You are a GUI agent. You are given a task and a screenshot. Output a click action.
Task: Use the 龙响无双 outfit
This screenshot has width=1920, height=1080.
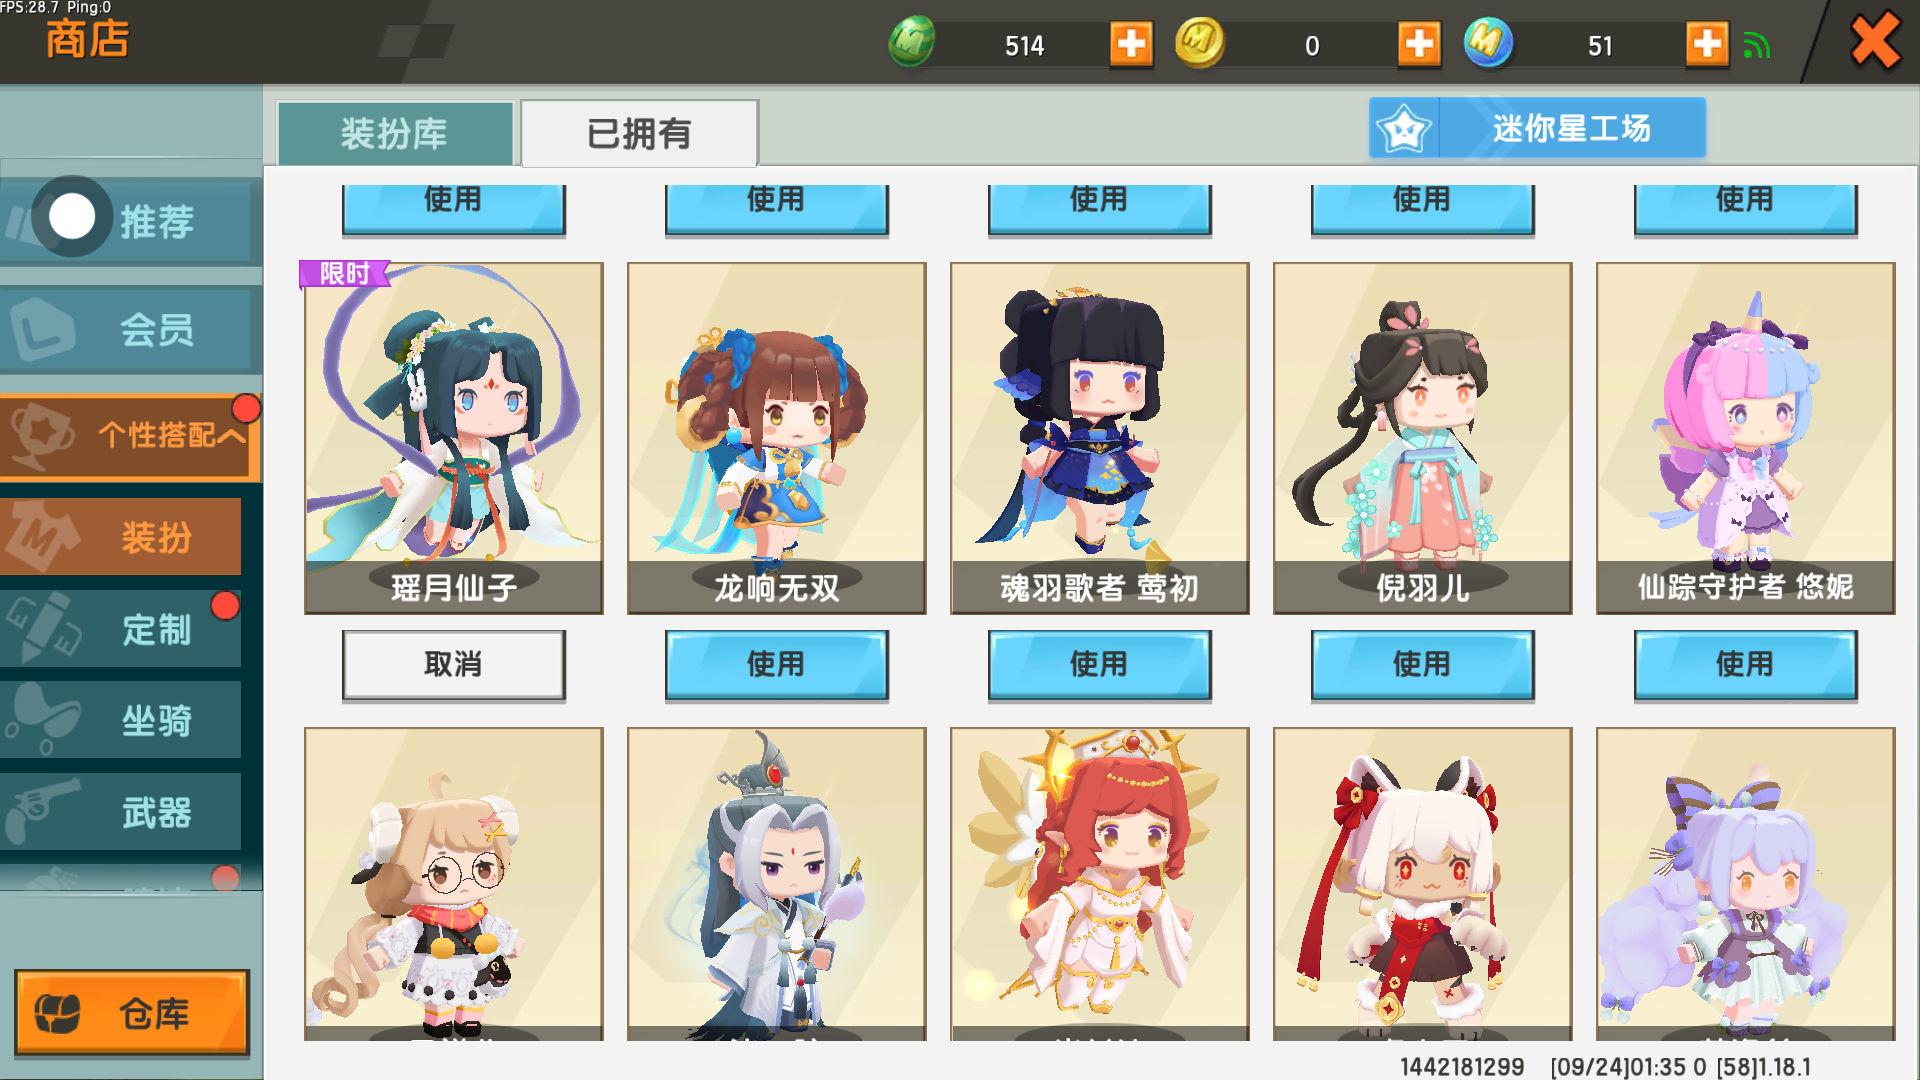tap(776, 665)
